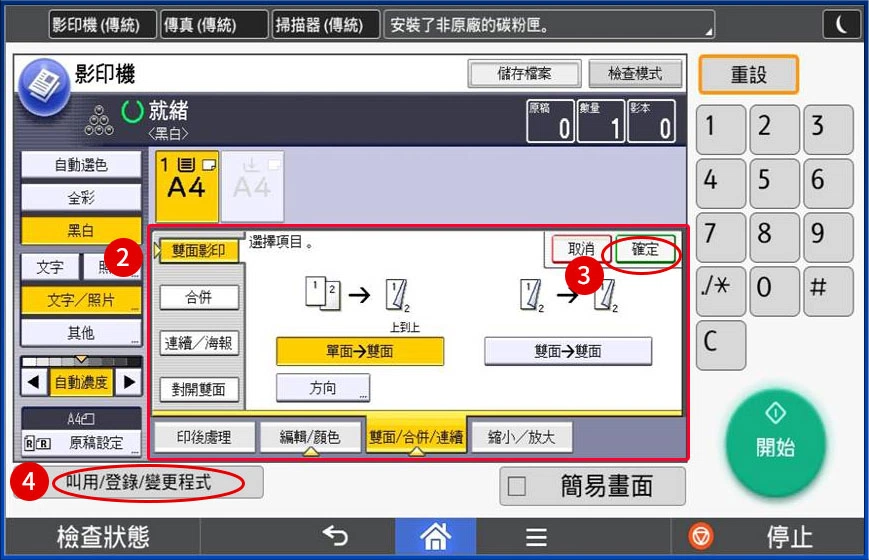Tap number key 9
Screen dimensions: 869x560
coord(829,237)
